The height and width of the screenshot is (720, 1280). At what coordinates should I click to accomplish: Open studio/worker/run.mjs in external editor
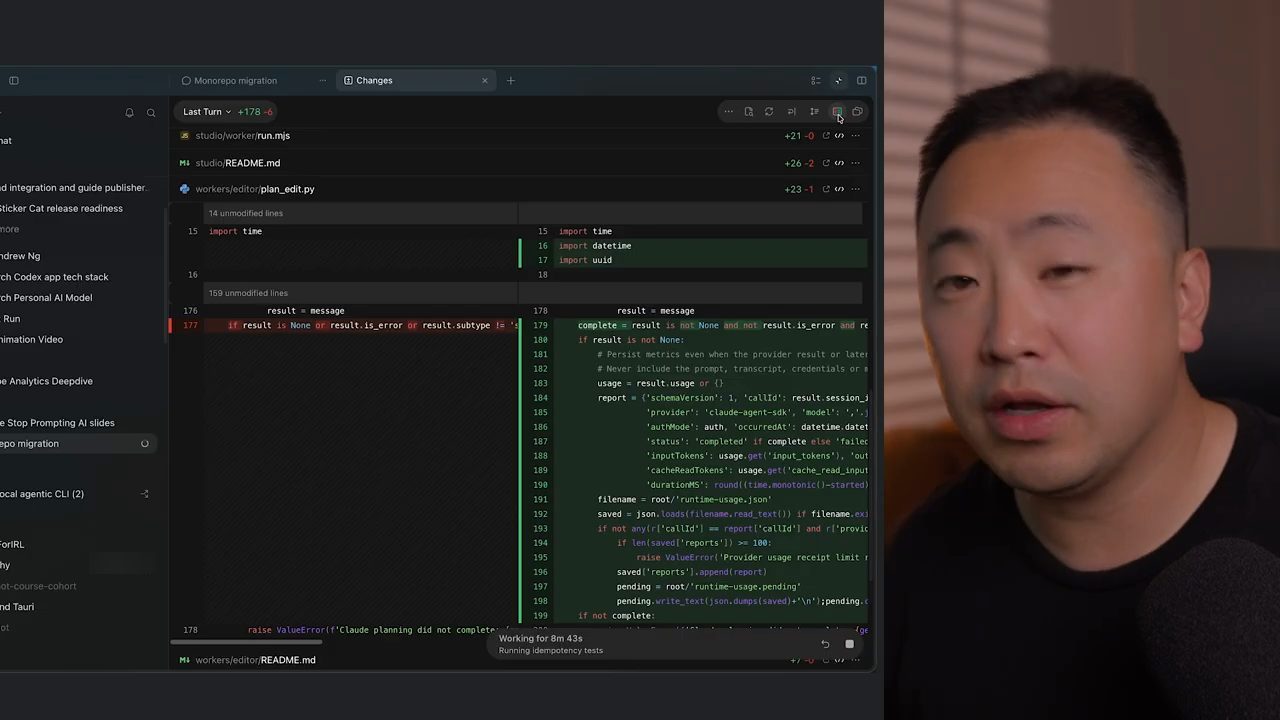826,136
